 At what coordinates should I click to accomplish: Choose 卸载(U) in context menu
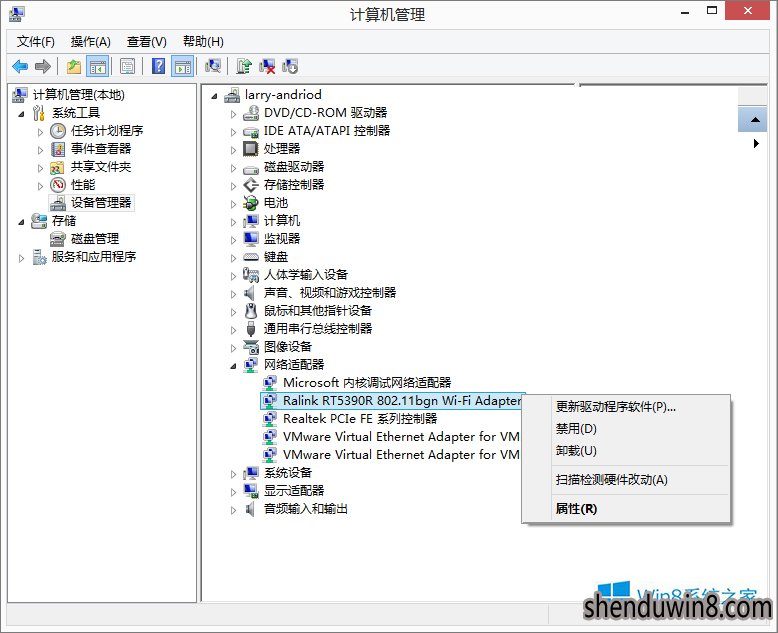(x=576, y=450)
